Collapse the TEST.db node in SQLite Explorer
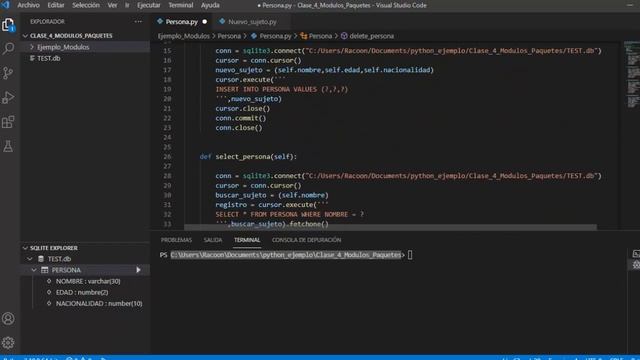 (x=30, y=259)
